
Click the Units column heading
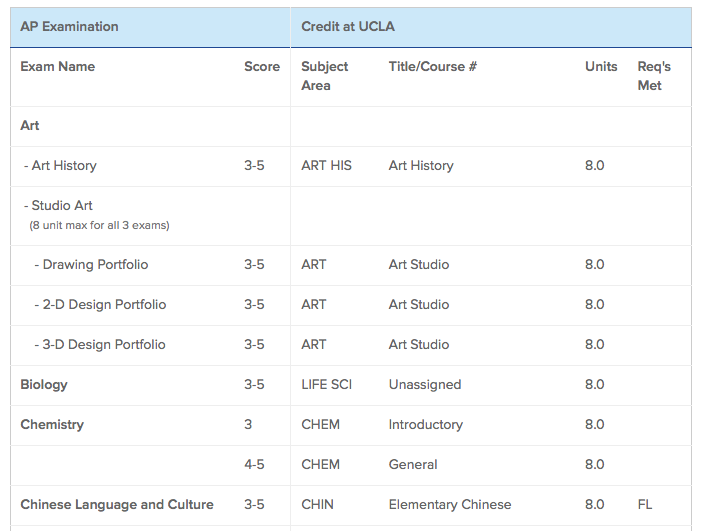pyautogui.click(x=601, y=67)
